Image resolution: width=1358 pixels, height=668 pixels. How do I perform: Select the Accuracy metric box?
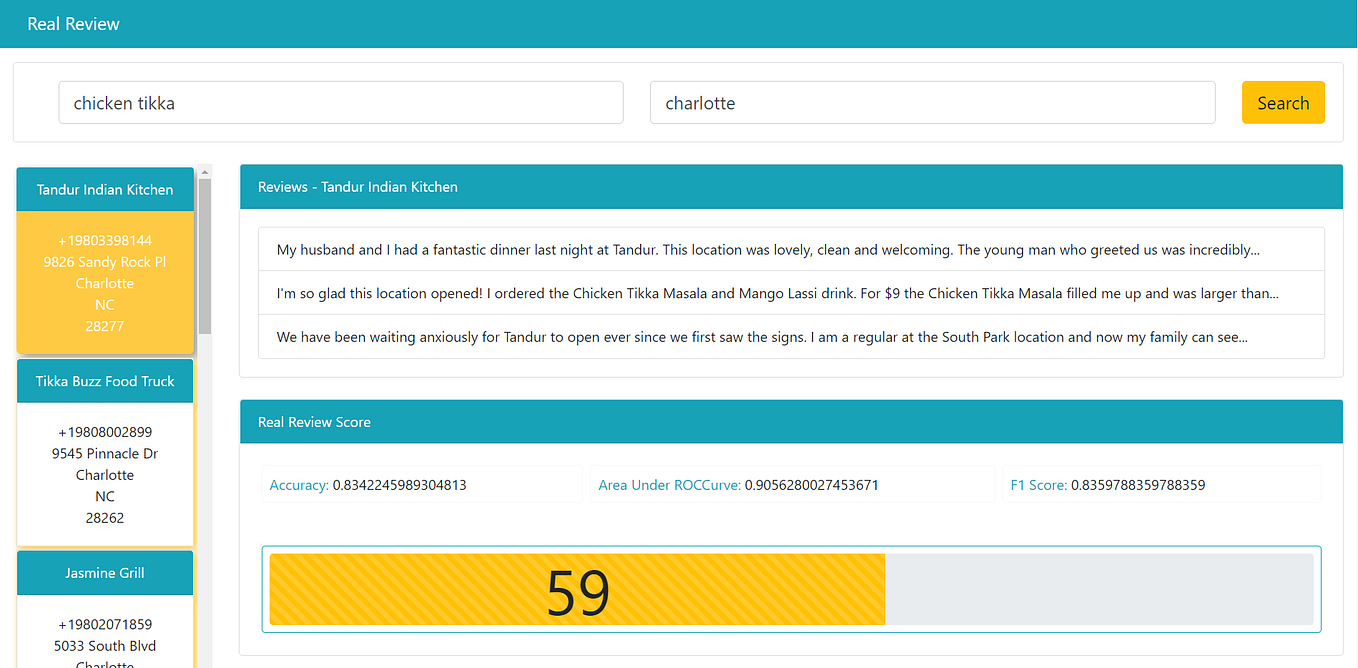coord(421,483)
